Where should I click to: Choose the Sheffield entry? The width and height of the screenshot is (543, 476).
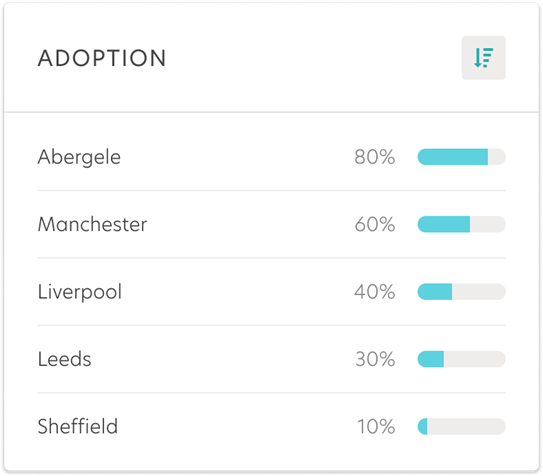[78, 426]
